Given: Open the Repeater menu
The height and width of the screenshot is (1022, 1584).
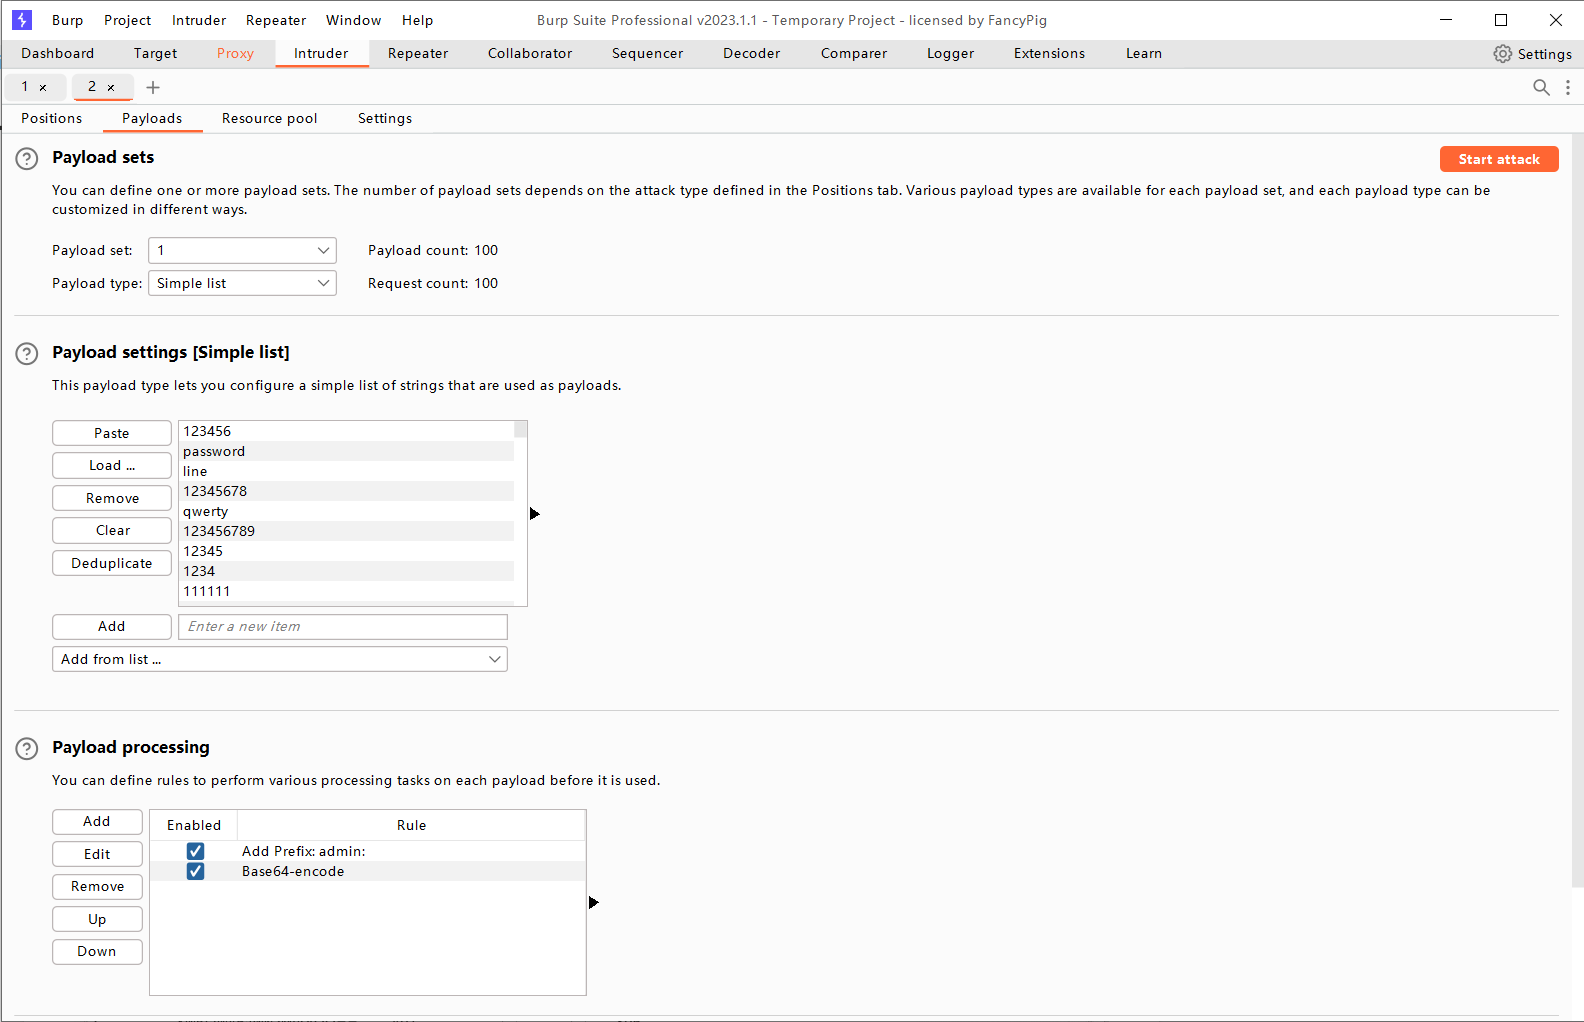Looking at the screenshot, I should (x=276, y=20).
